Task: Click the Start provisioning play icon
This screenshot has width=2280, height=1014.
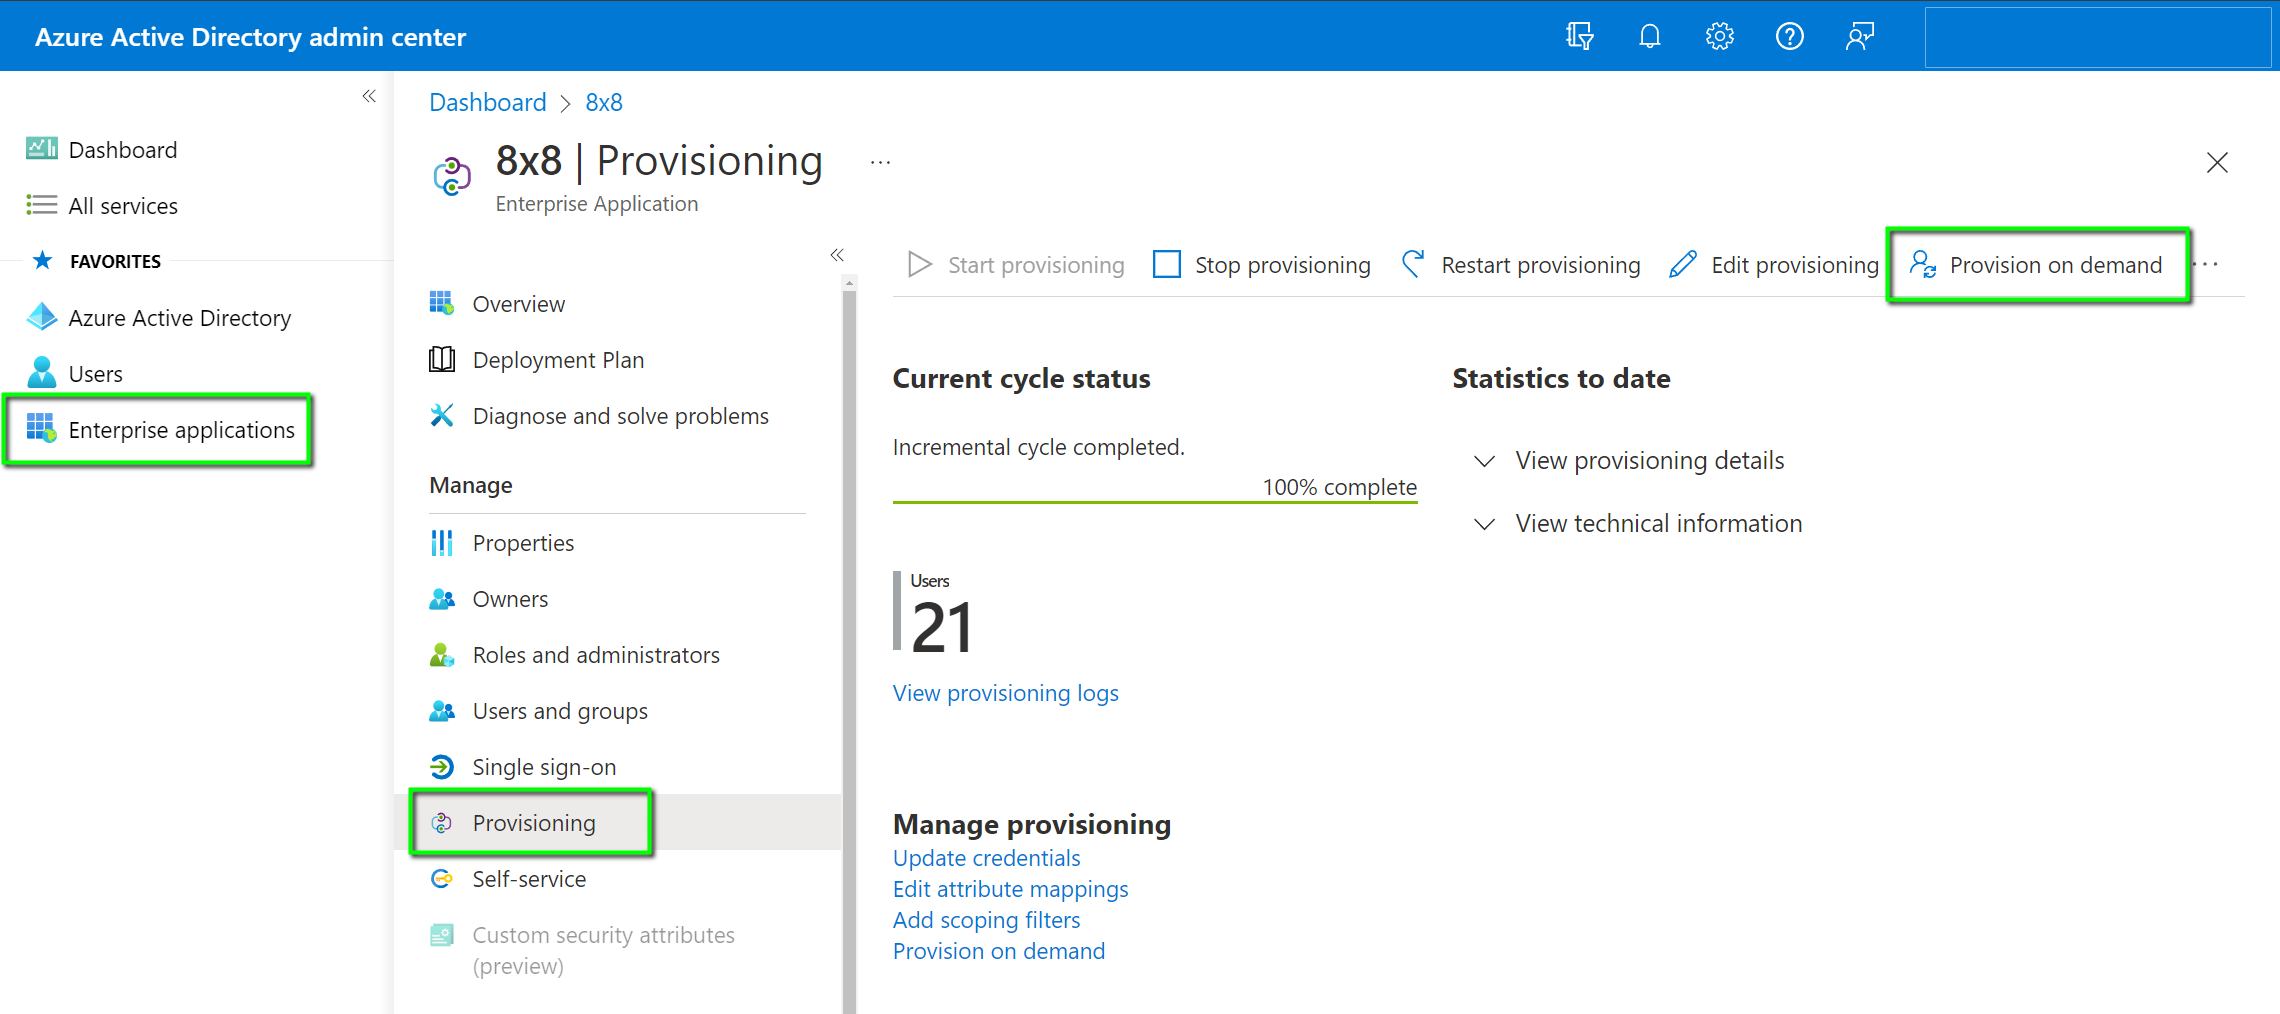Action: click(x=919, y=264)
